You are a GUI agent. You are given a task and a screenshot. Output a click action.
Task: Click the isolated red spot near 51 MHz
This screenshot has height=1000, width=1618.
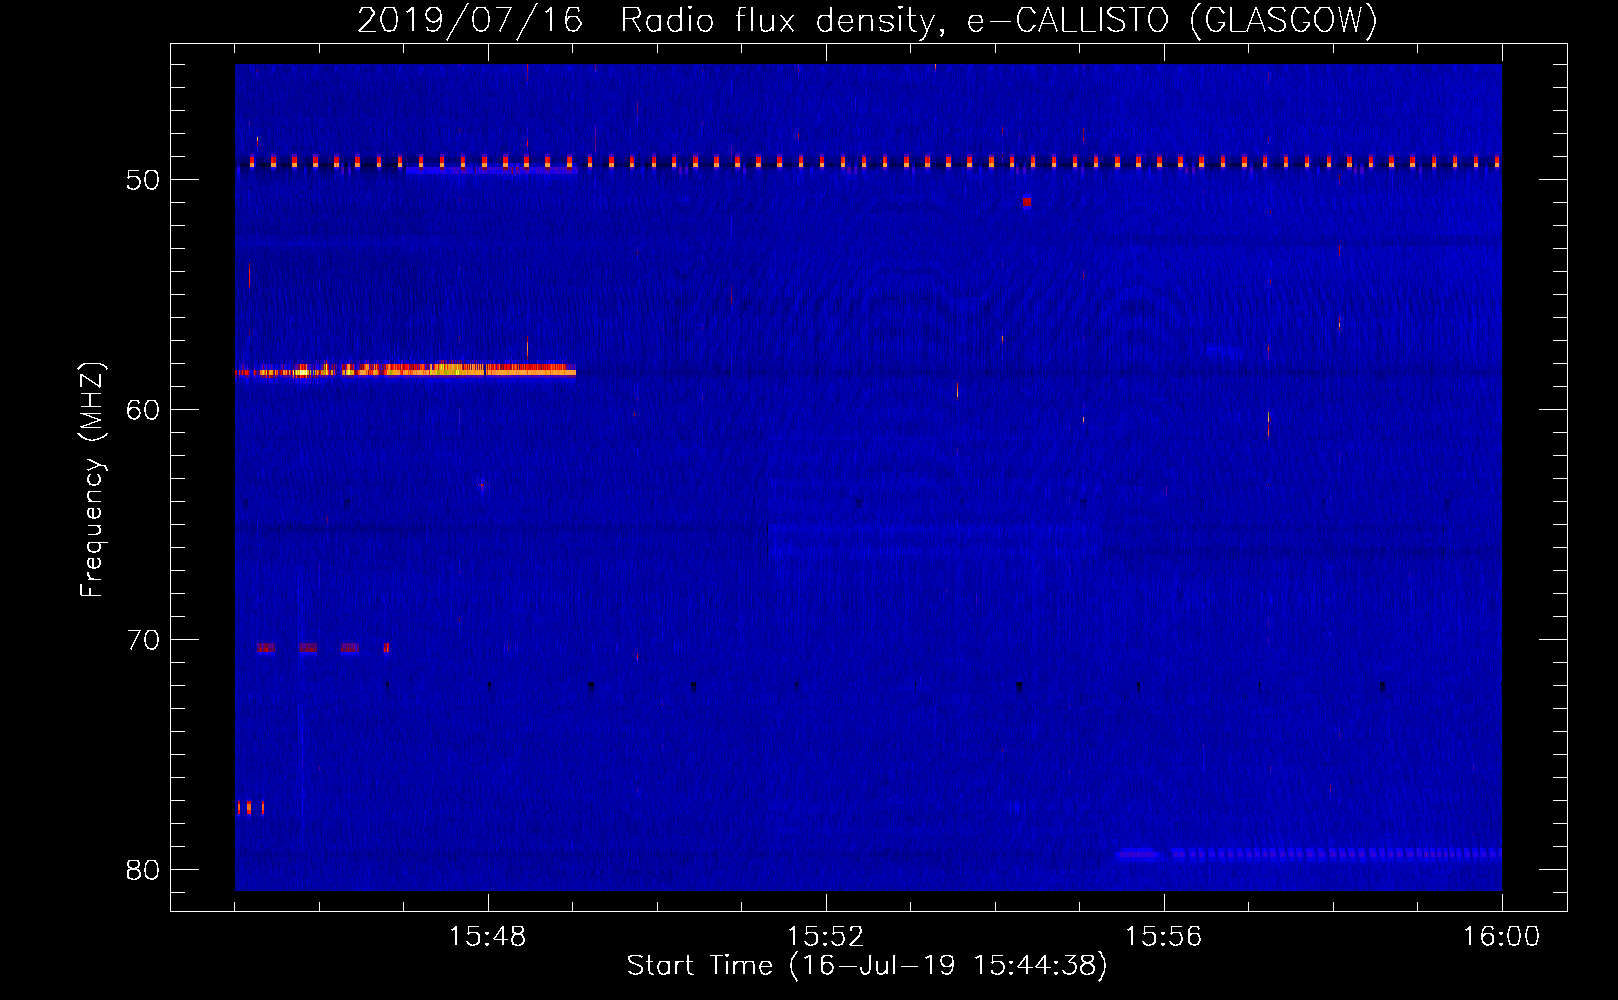(x=1027, y=202)
